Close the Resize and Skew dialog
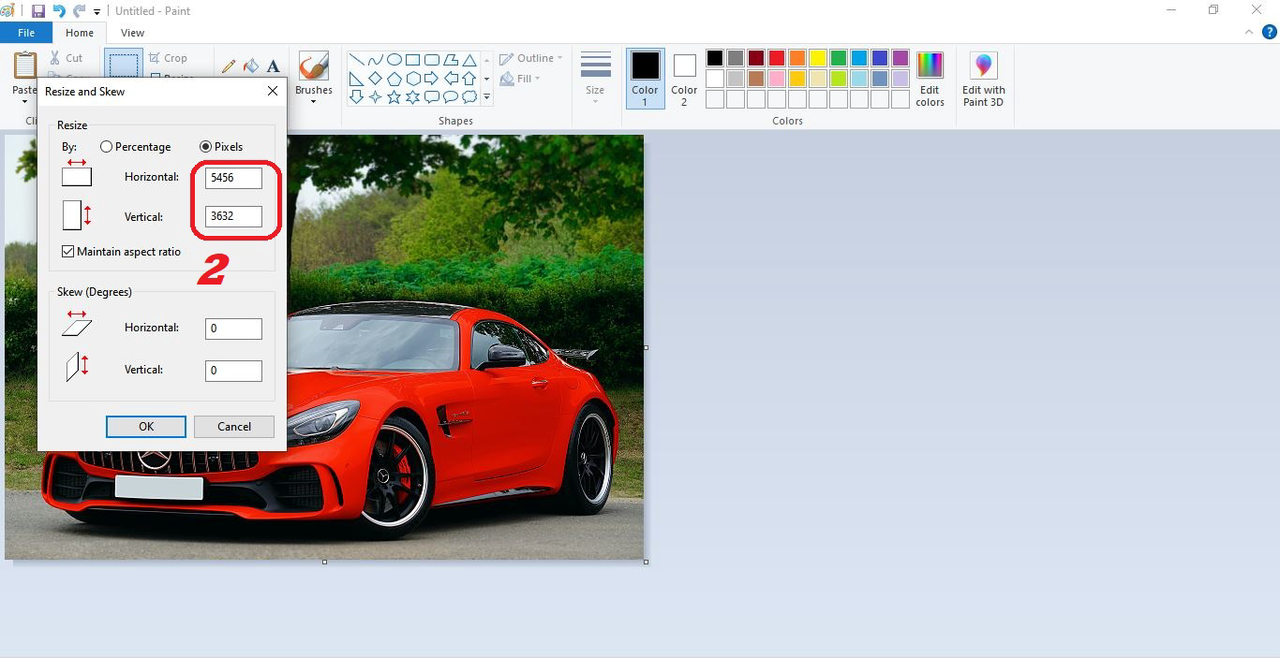The height and width of the screenshot is (658, 1280). (272, 91)
